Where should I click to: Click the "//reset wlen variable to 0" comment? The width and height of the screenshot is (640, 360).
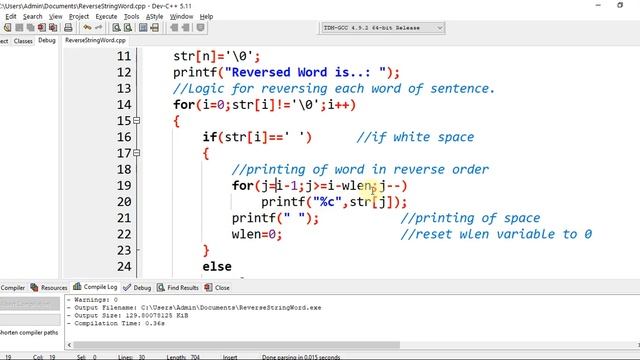click(x=496, y=234)
